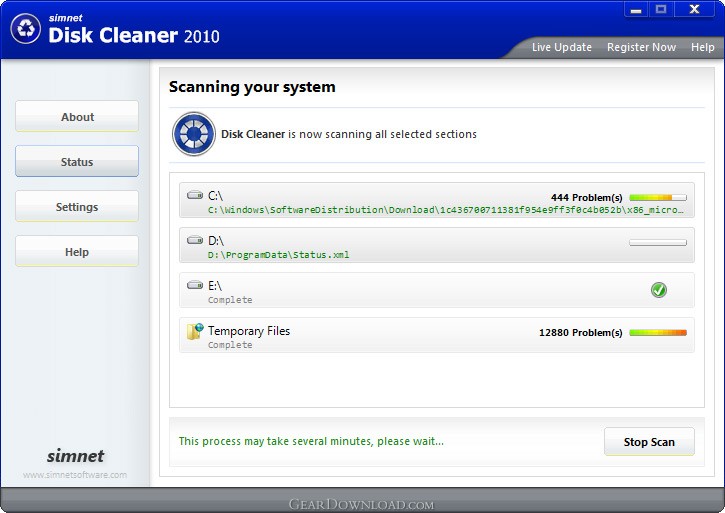Click the simnet logo in sidebar
The width and height of the screenshot is (725, 513).
(x=75, y=456)
